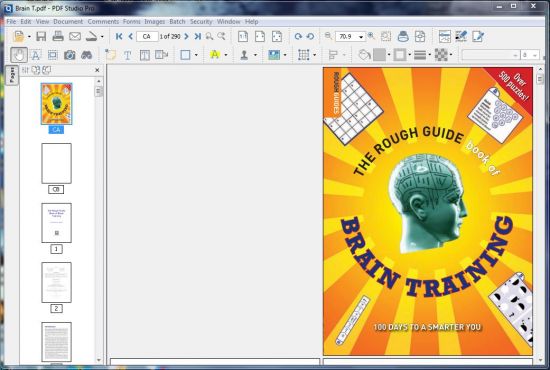Click the page number field showing CA
The height and width of the screenshot is (370, 550).
pos(147,36)
